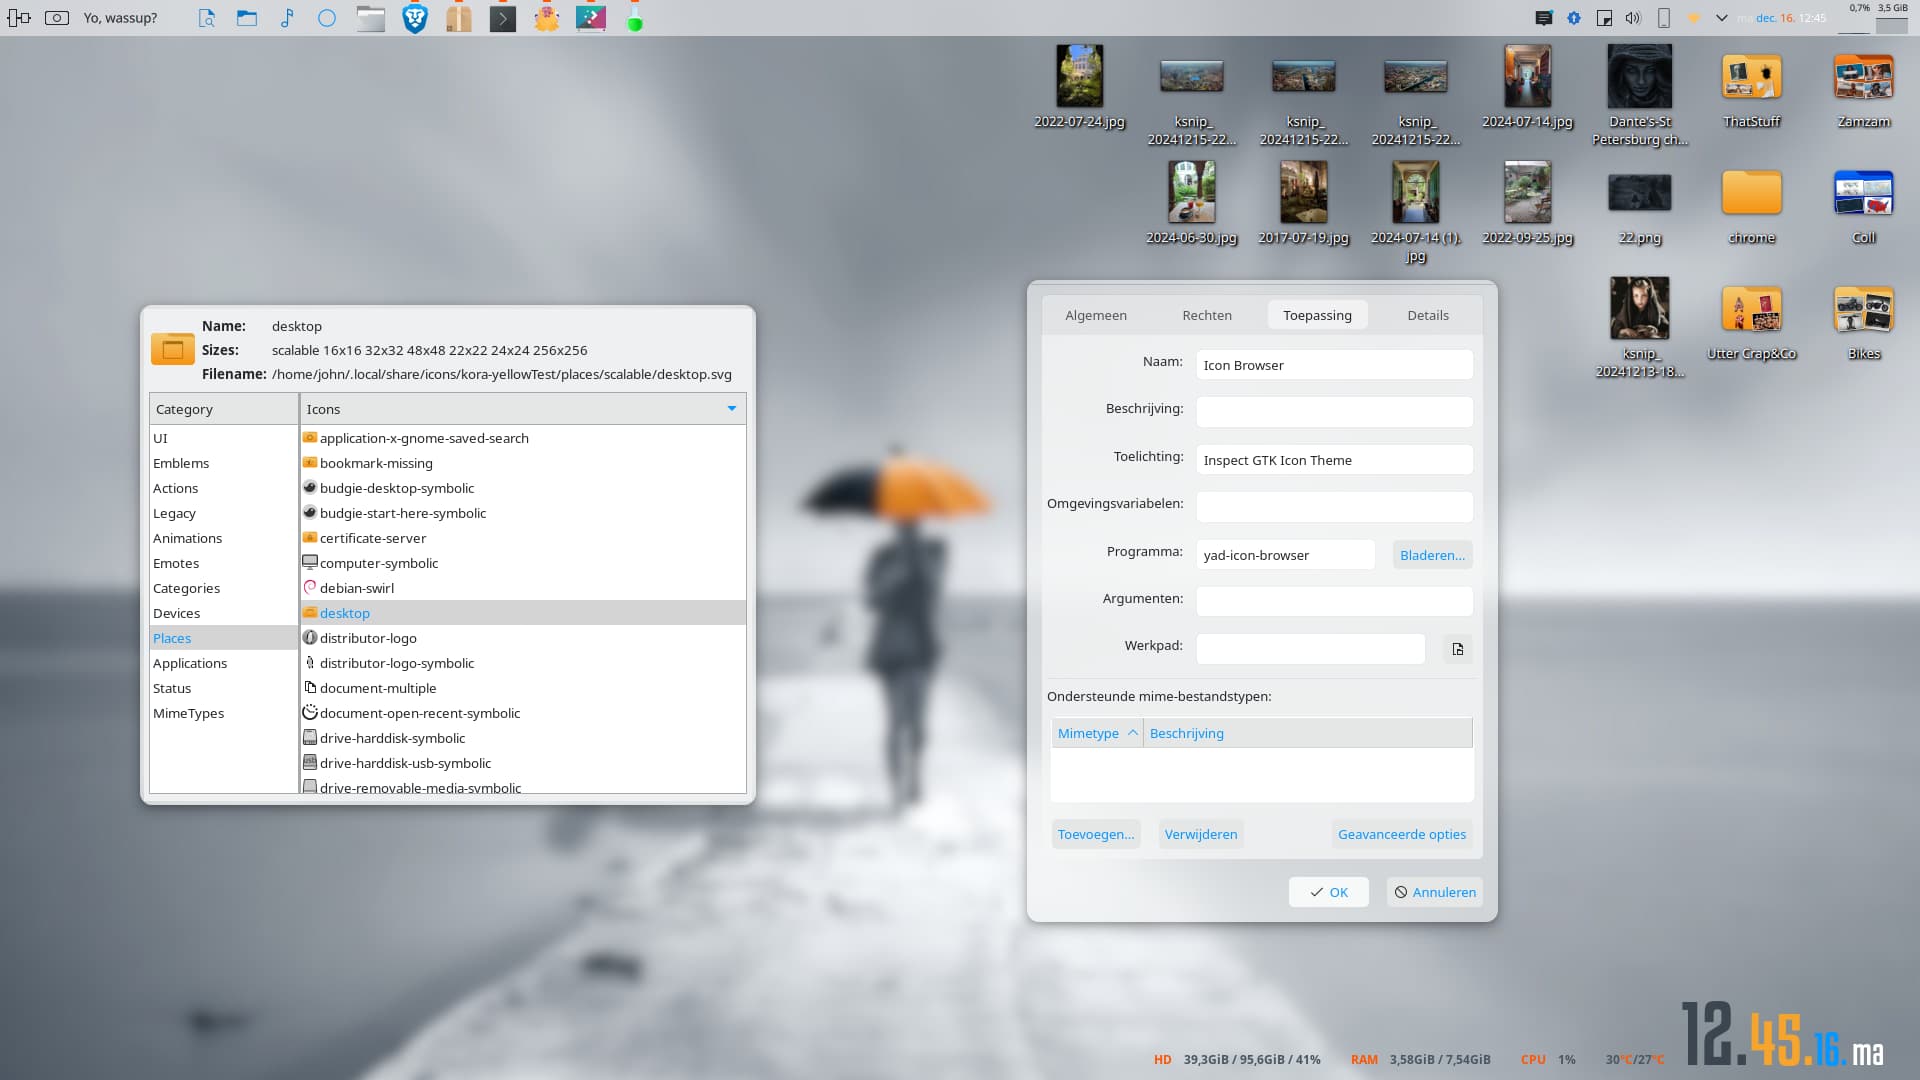Click the blue updates gear tray icon

click(x=1574, y=18)
